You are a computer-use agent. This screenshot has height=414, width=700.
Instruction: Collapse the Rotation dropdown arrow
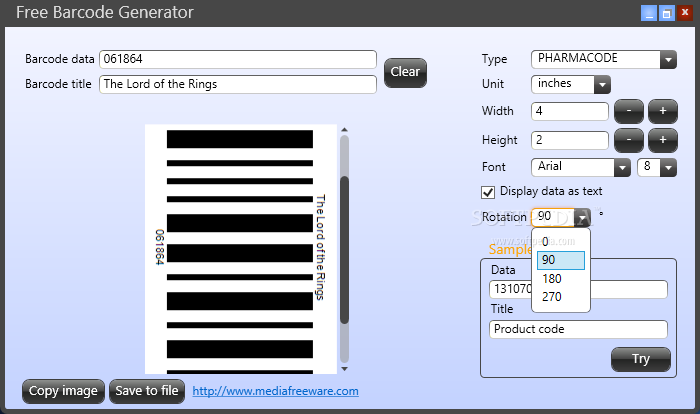(582, 218)
